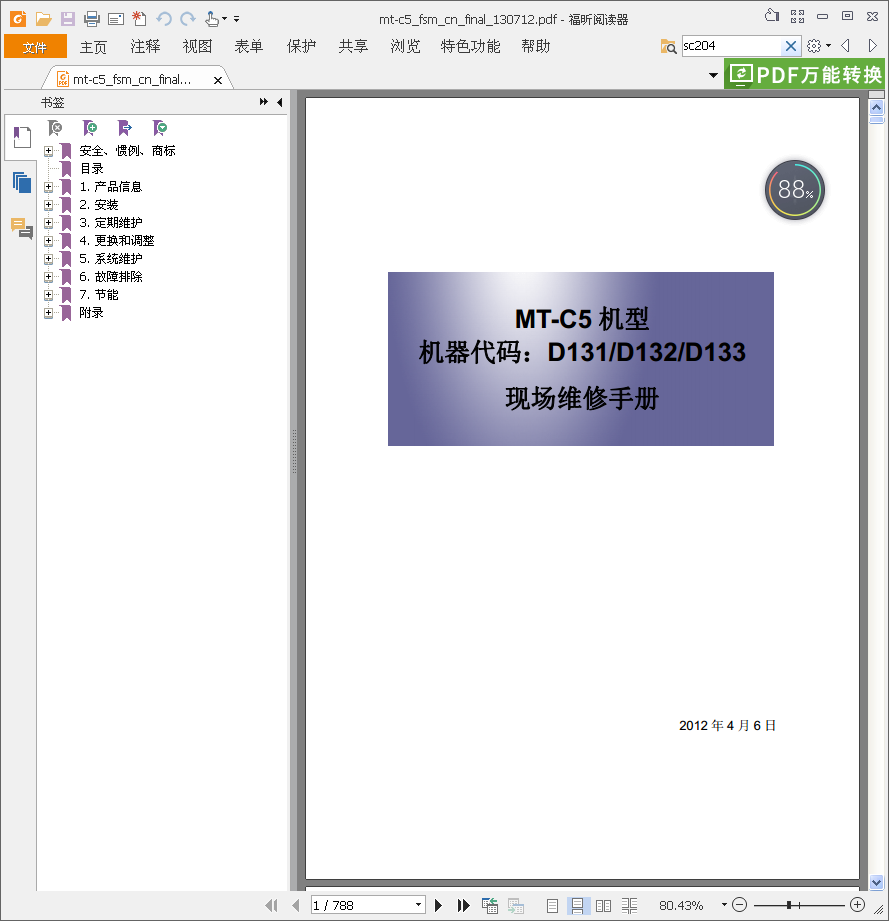The height and width of the screenshot is (921, 889).
Task: Close the mt-c5_fsm_cn_final document tab
Action: 218,80
